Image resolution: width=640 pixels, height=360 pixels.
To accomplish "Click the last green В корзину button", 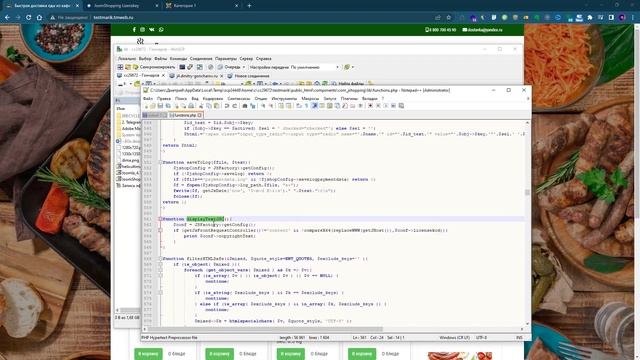I will (362, 353).
